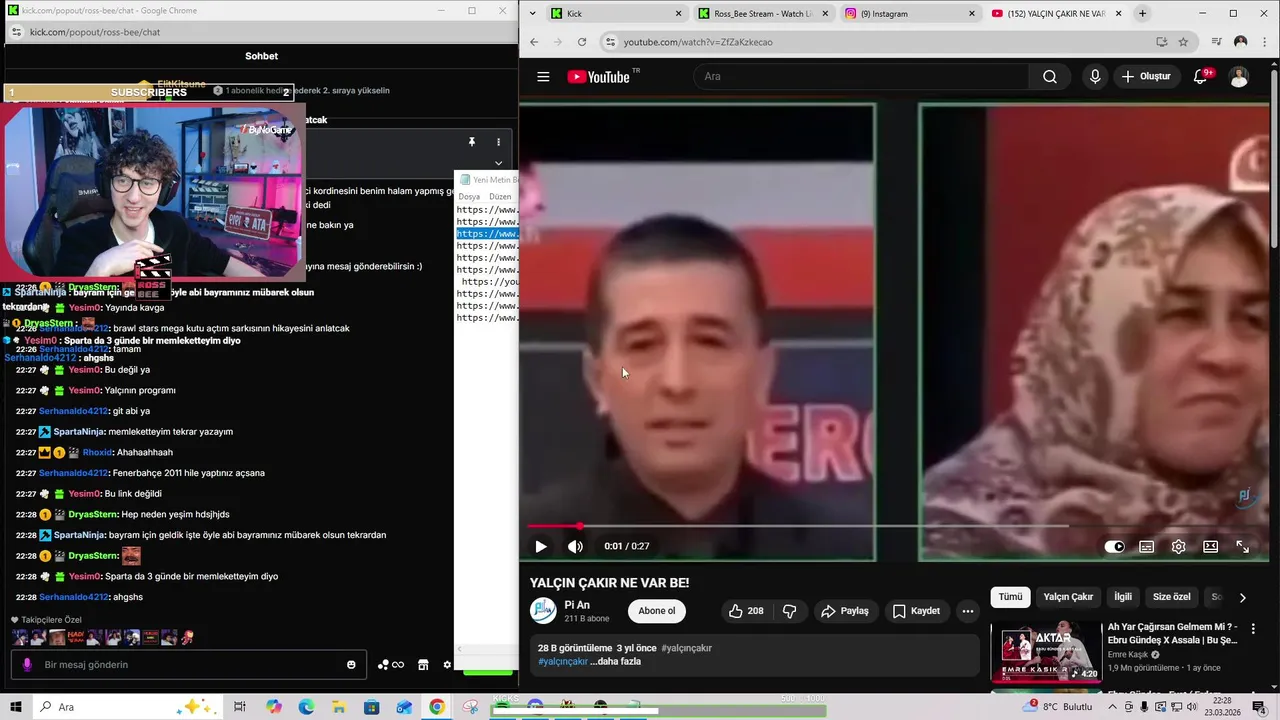Click the youtube.com address bar URL
This screenshot has width=1280, height=720.
click(x=698, y=42)
